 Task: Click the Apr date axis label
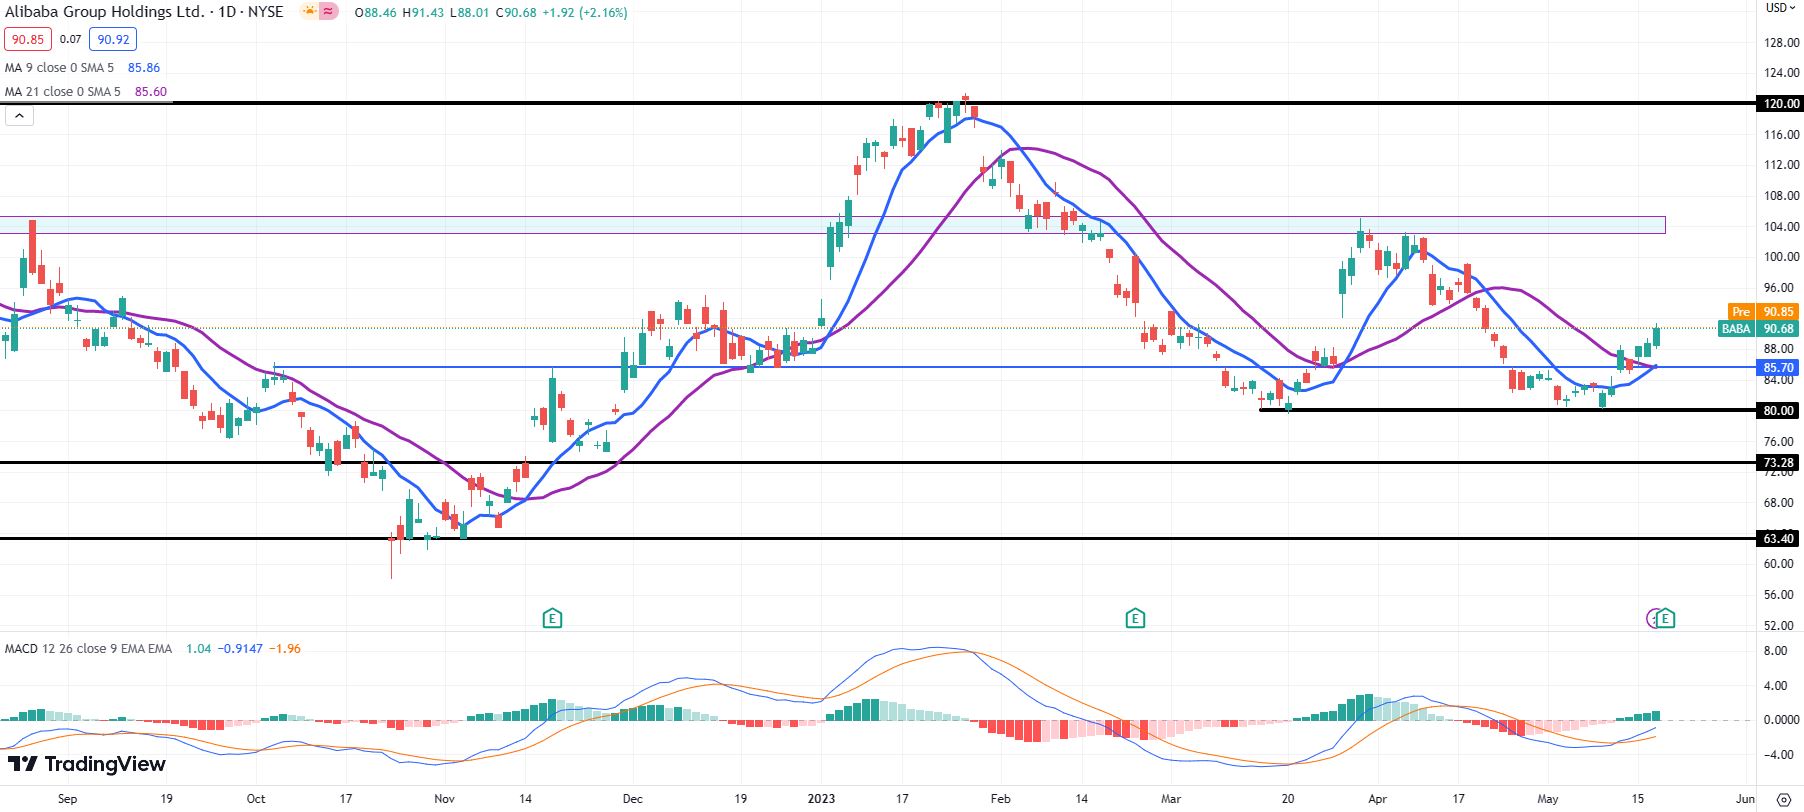[x=1378, y=799]
